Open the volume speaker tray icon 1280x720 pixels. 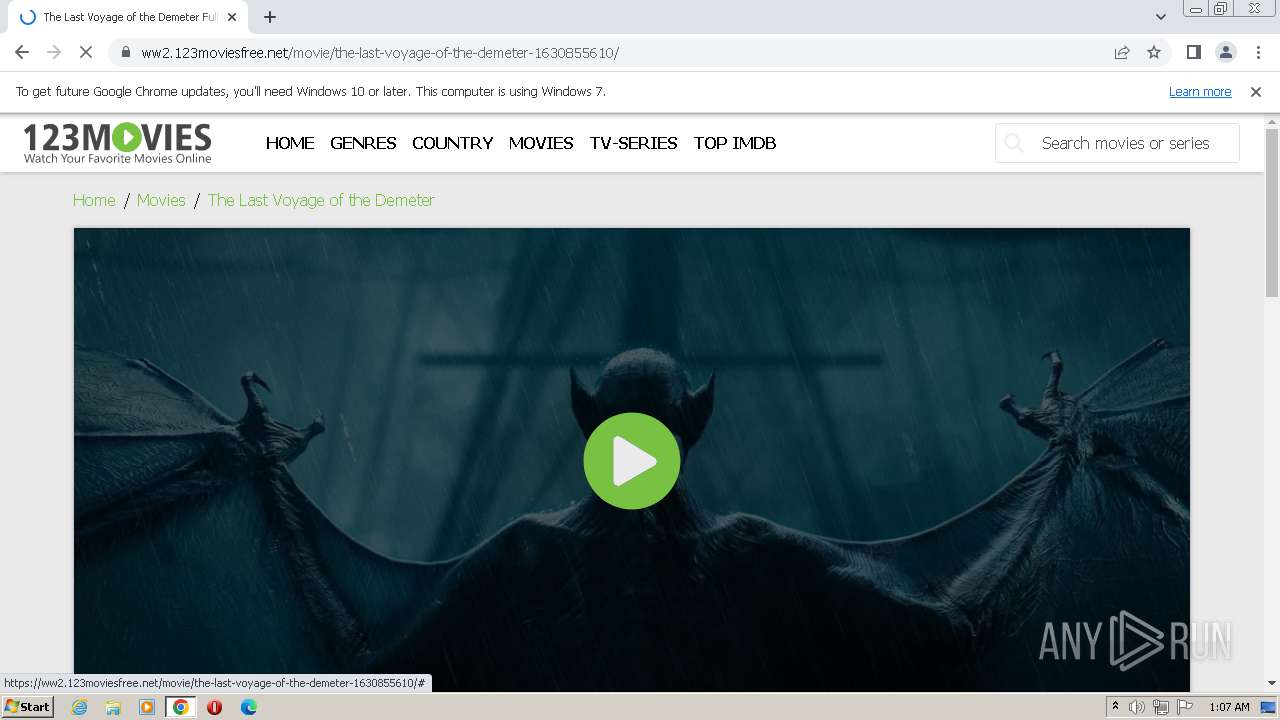(1137, 707)
